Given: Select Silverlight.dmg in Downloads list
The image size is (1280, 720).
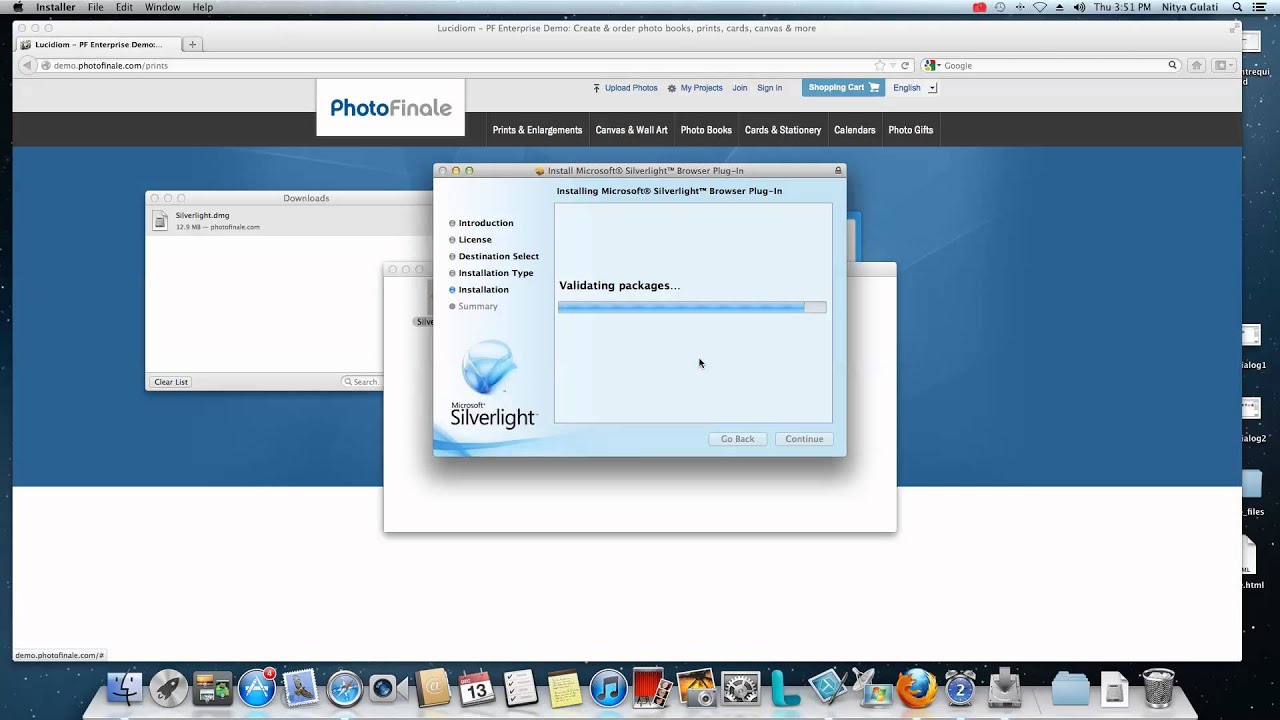Looking at the screenshot, I should pos(290,221).
